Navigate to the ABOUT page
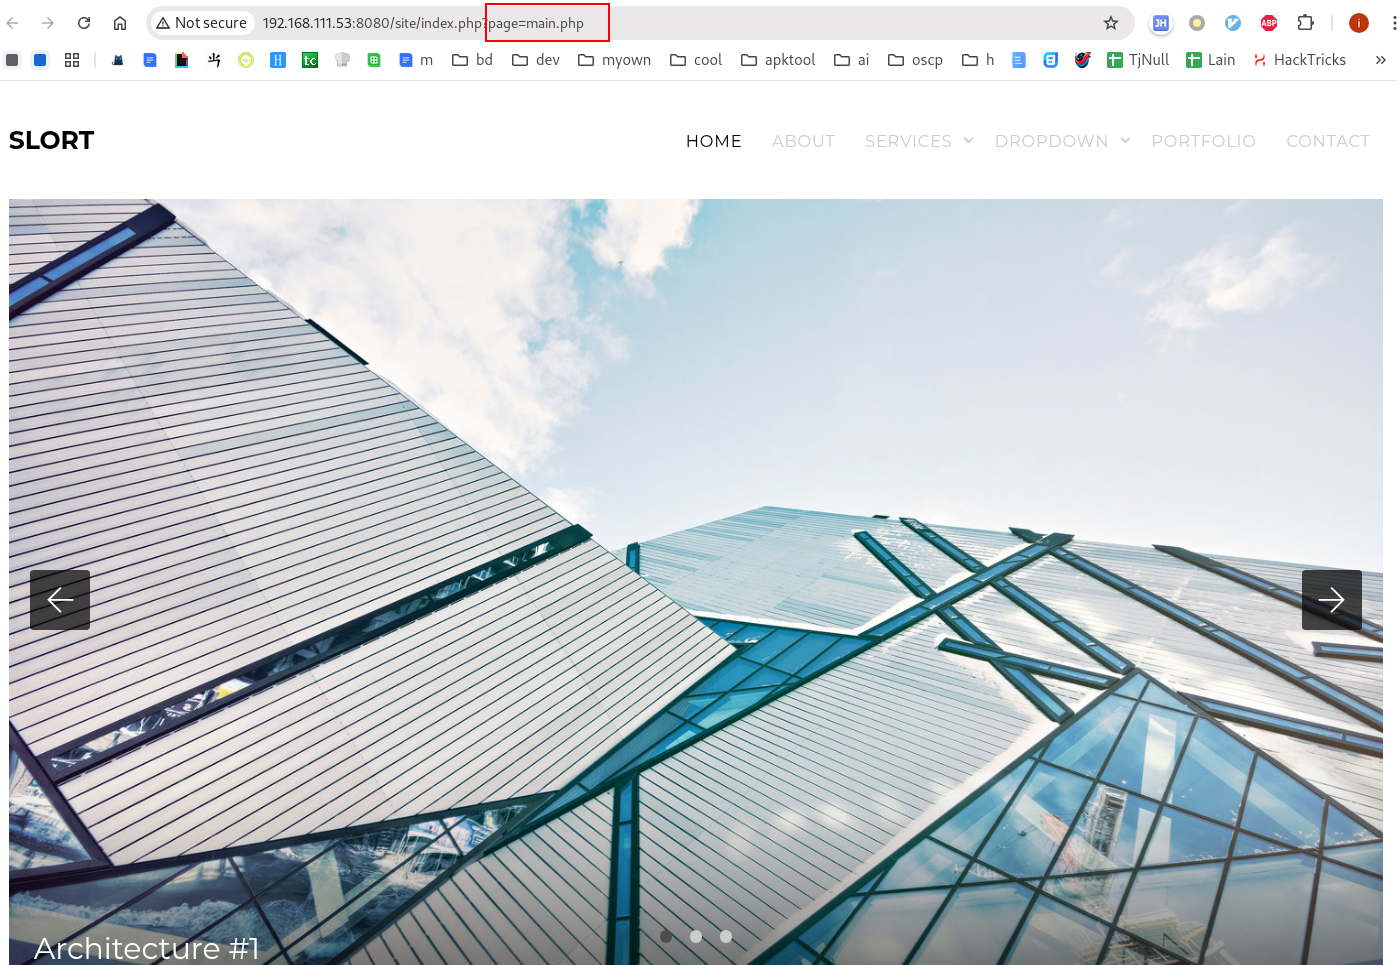This screenshot has height=965, width=1397. (x=803, y=141)
